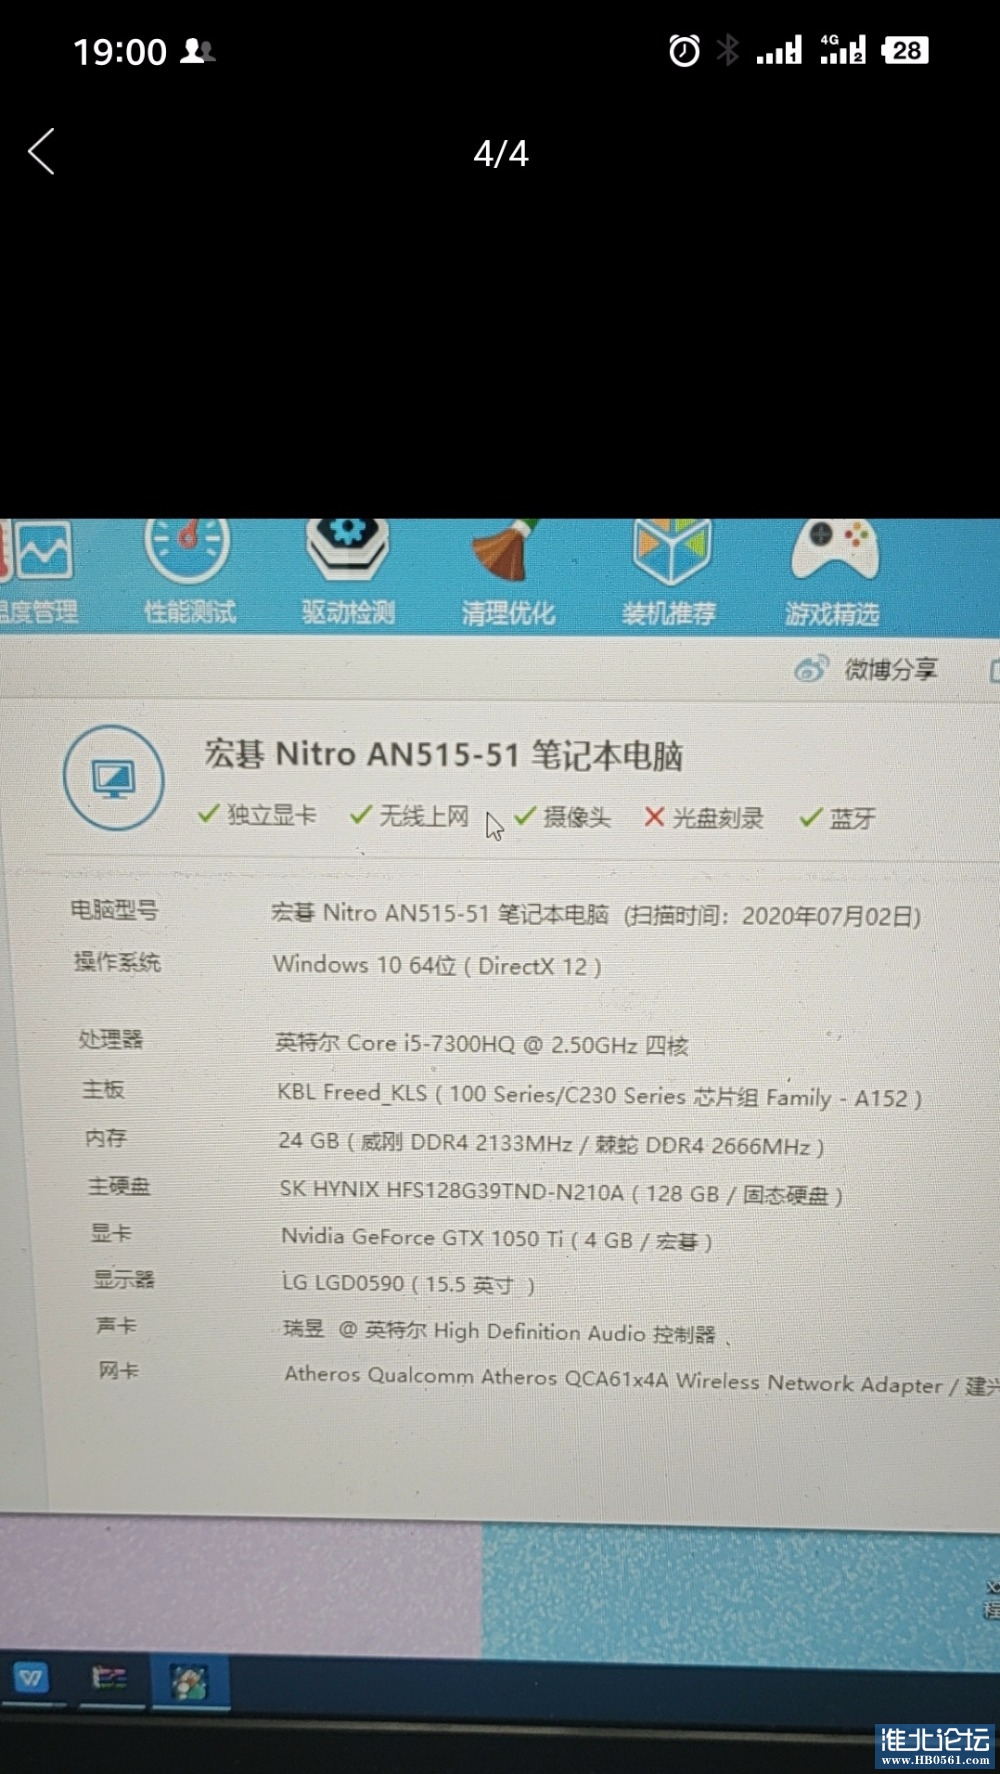Image resolution: width=1000 pixels, height=1774 pixels.
Task: Select the 显示器 label
Action: [x=125, y=1279]
